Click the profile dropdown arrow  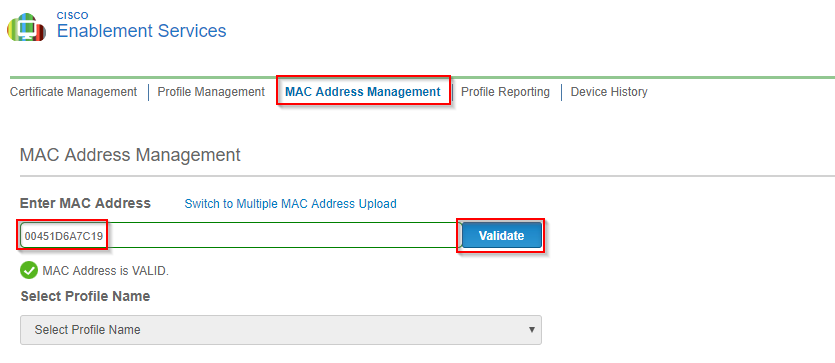[x=531, y=329]
